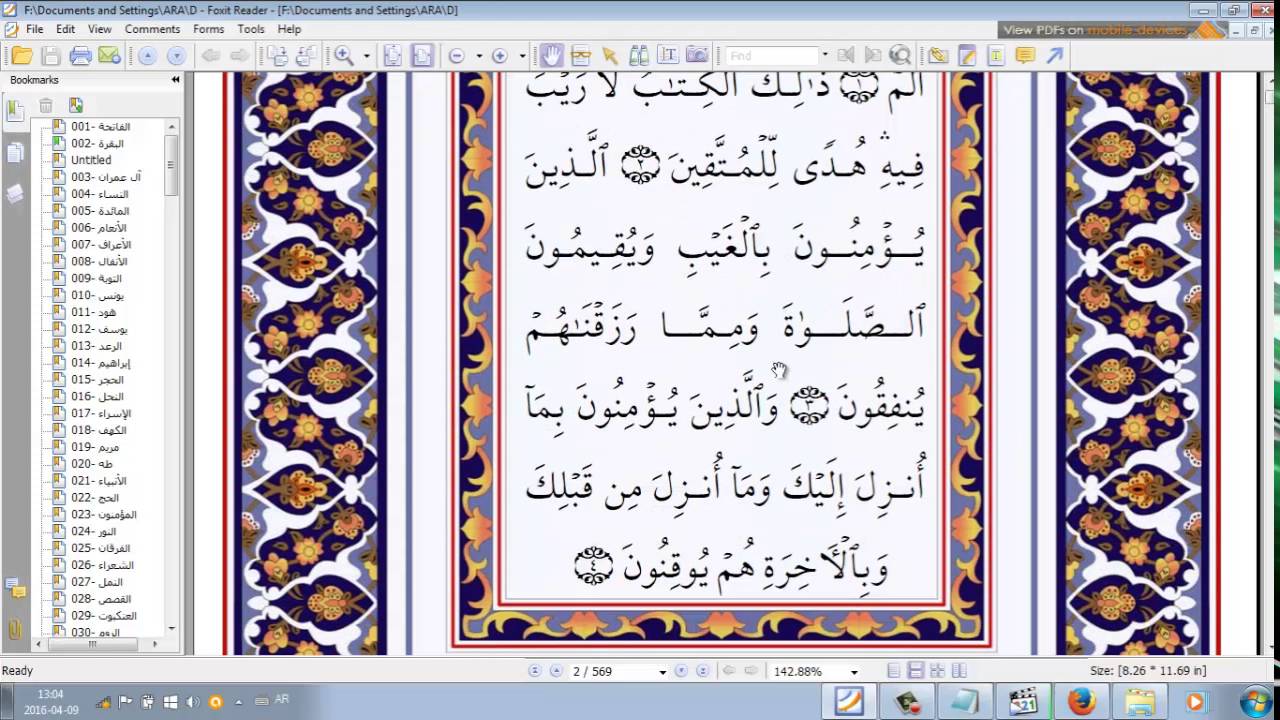Open the File menu
This screenshot has height=720, width=1280.
click(x=34, y=29)
